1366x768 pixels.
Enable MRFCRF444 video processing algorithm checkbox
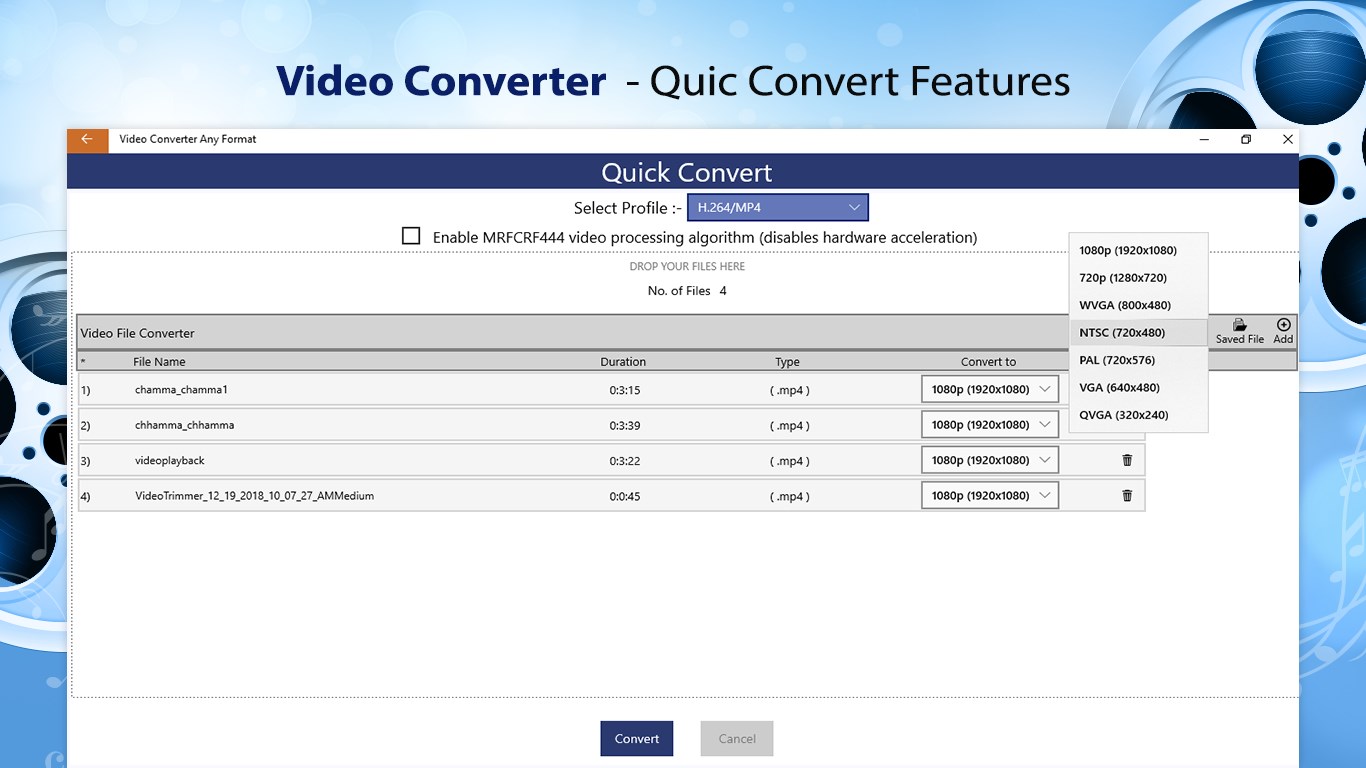pyautogui.click(x=411, y=235)
